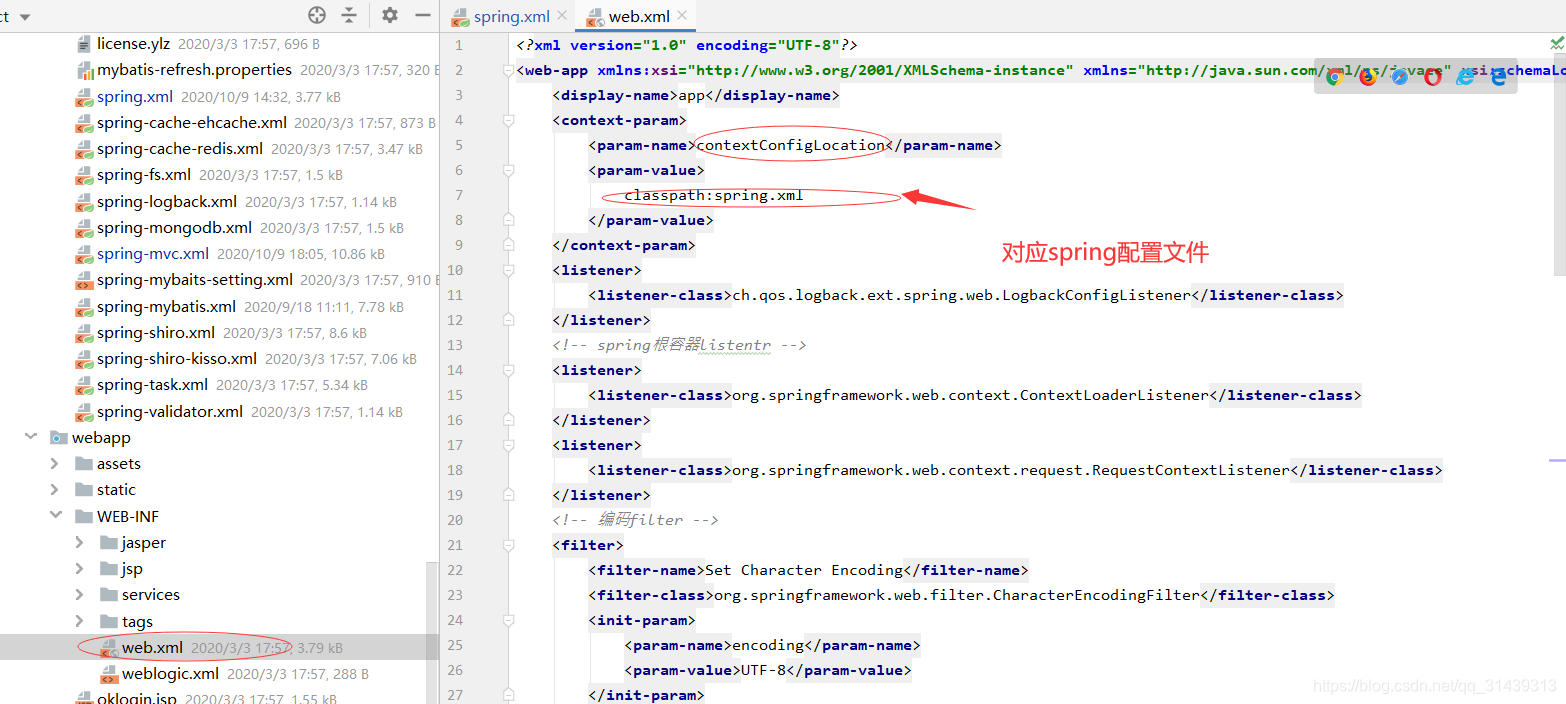
Task: Collapse the webapp folder node
Action: pyautogui.click(x=30, y=437)
